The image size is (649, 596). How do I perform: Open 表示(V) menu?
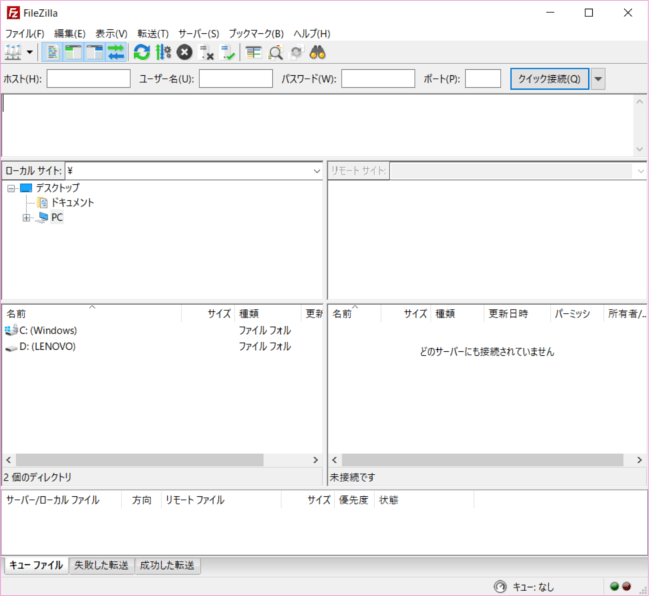(x=111, y=34)
